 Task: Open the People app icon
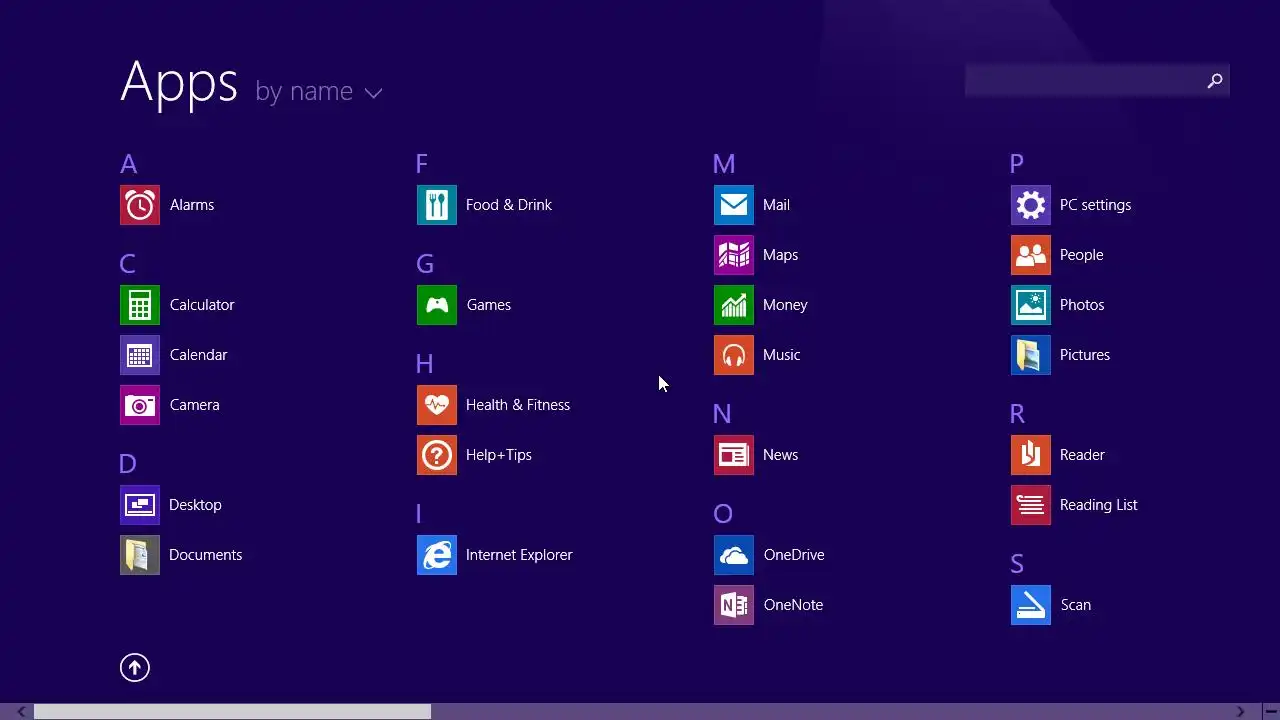1031,255
